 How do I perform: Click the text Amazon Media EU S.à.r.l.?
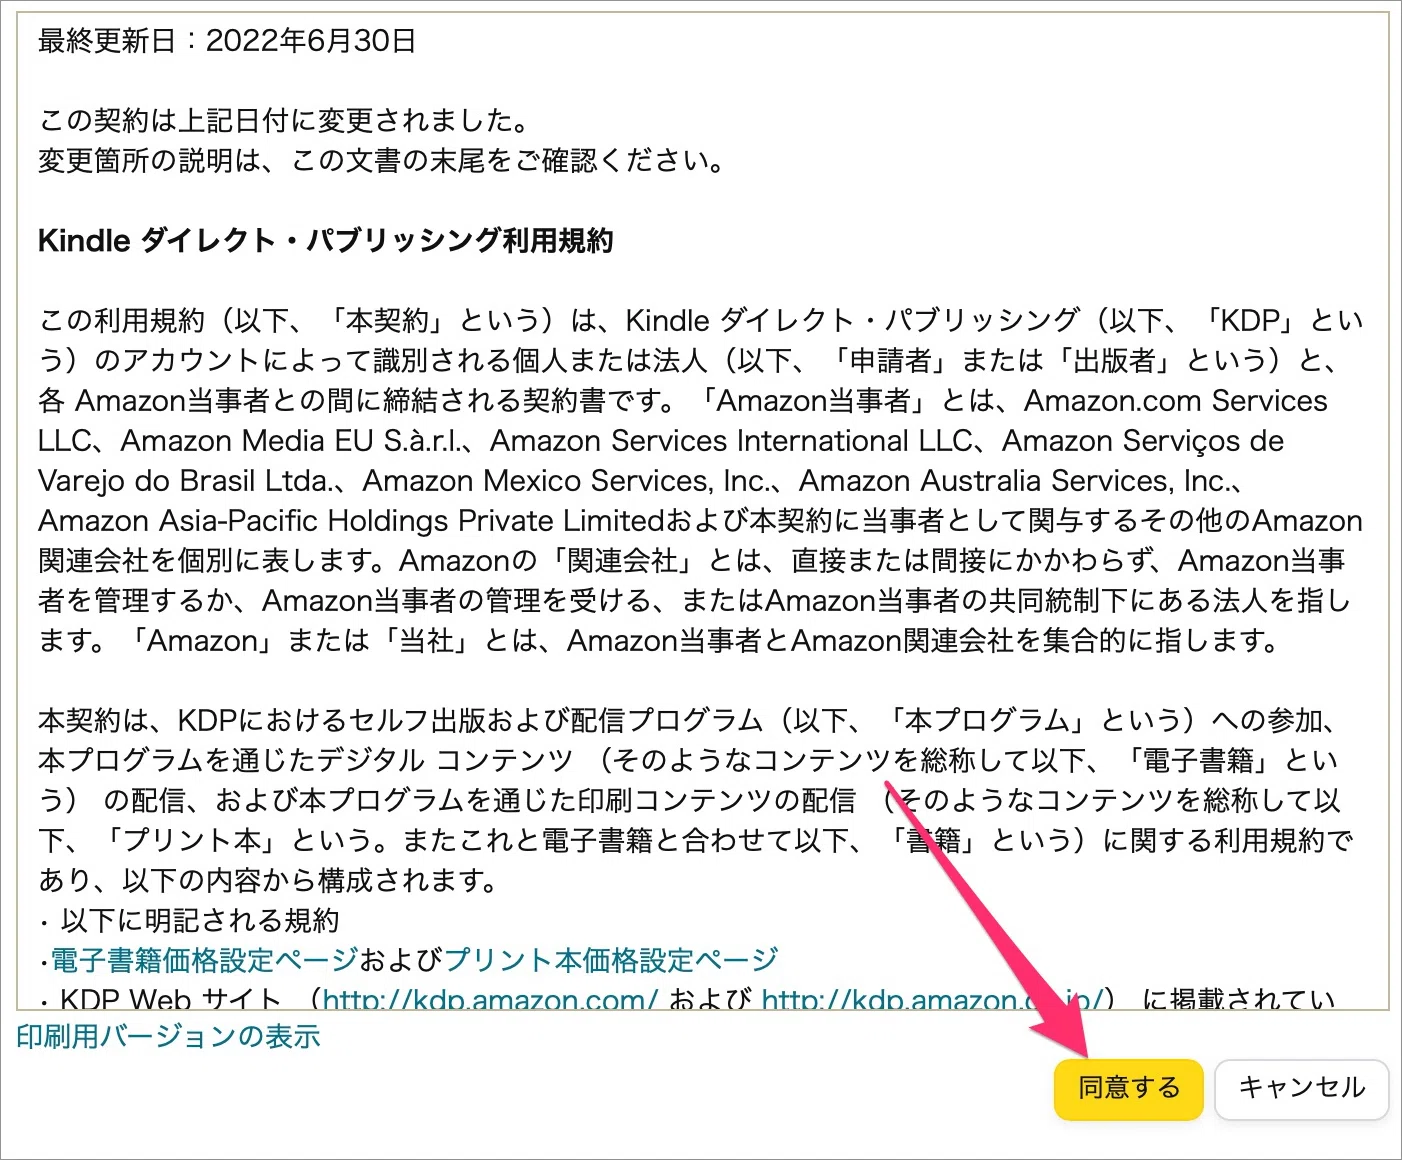pyautogui.click(x=292, y=440)
